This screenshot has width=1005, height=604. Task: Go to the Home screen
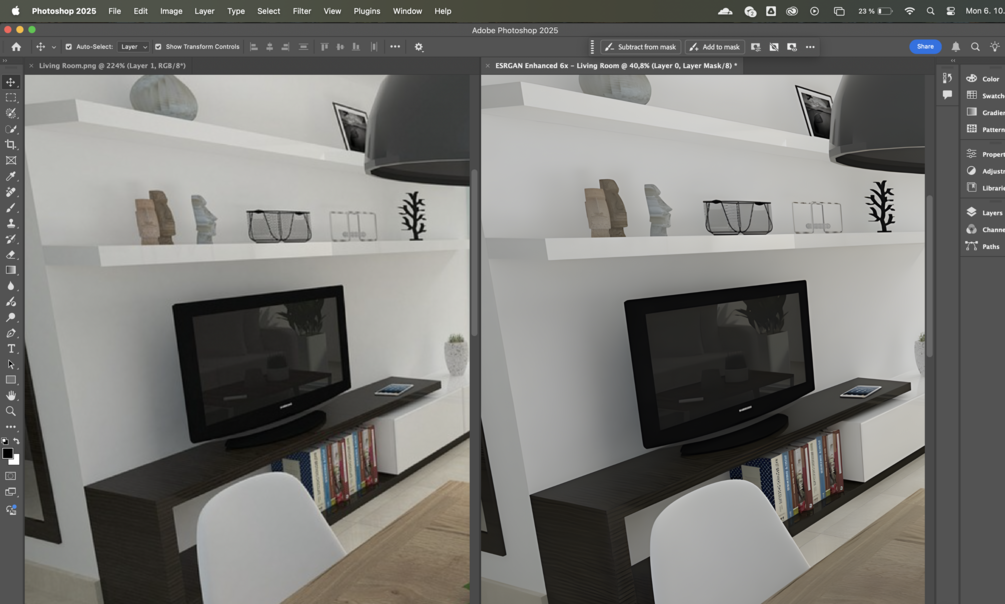pos(17,47)
